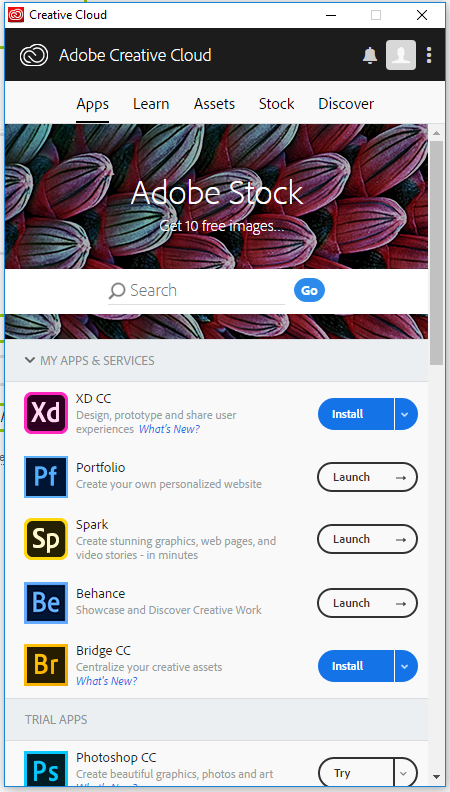Launch Spark
Image resolution: width=450 pixels, height=792 pixels.
pyautogui.click(x=367, y=539)
